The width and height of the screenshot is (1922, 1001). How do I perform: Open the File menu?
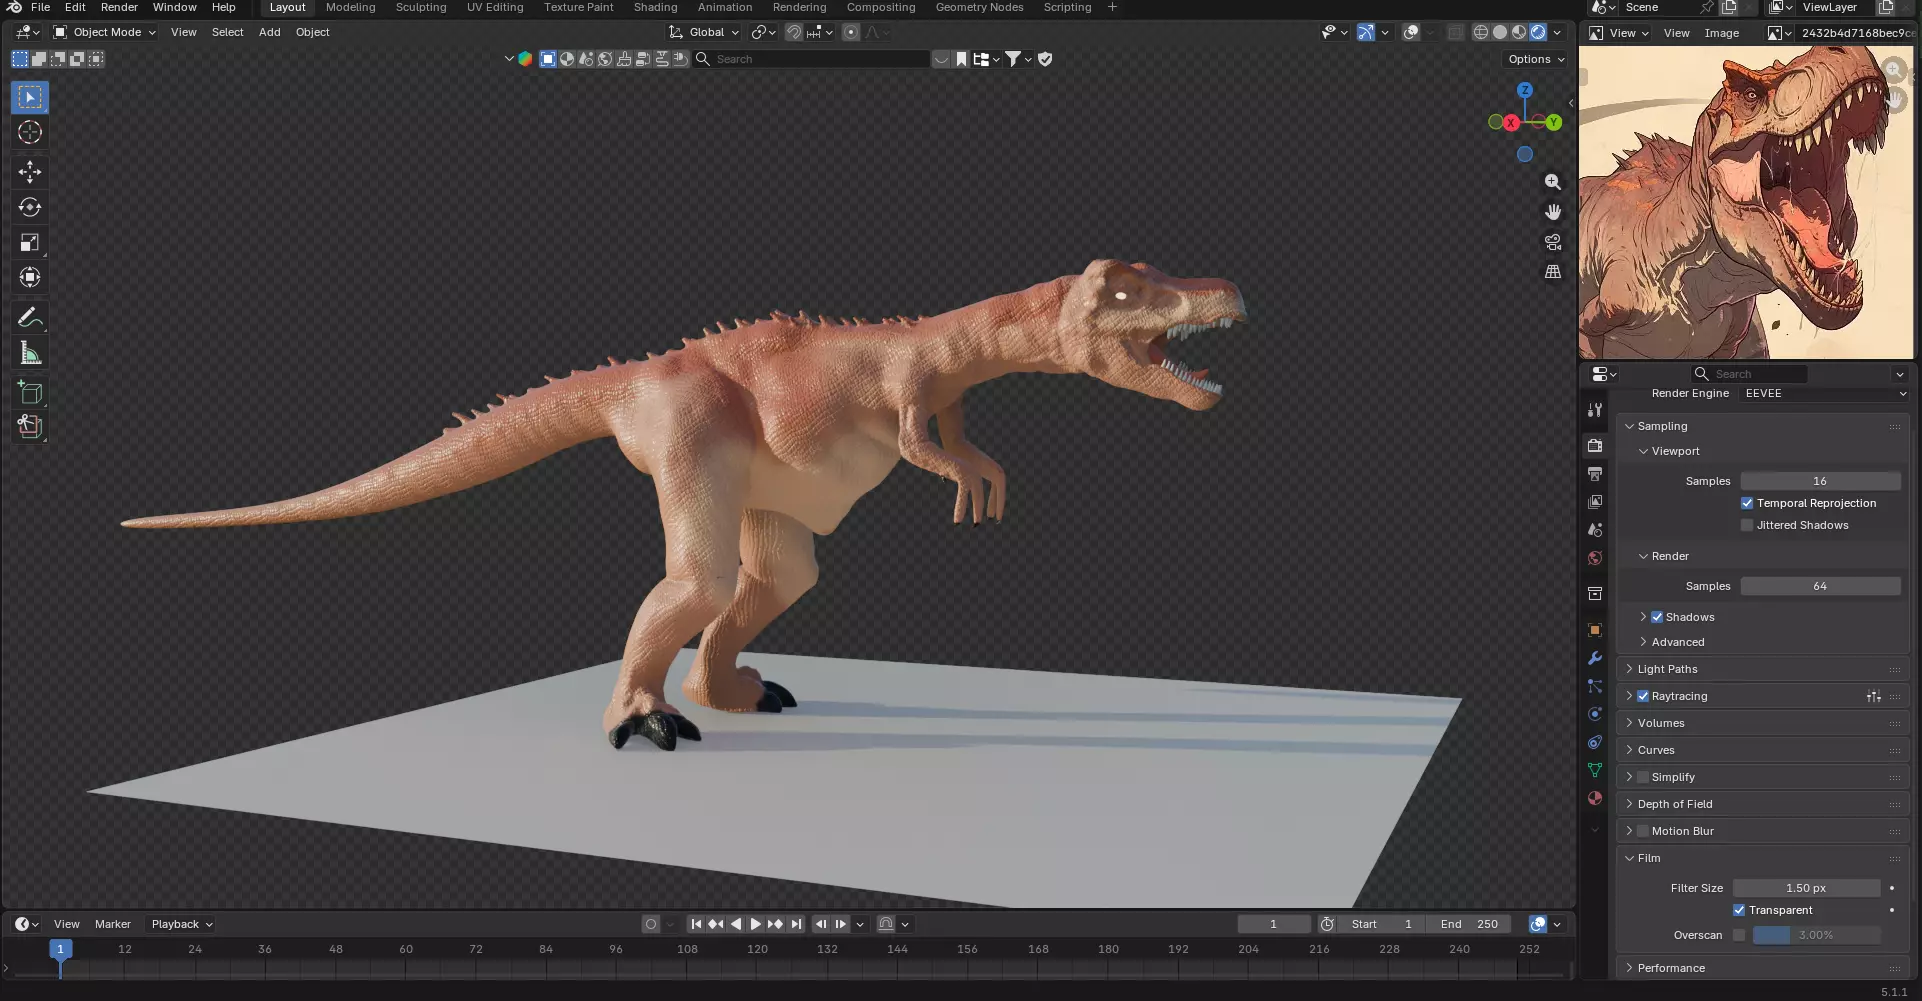click(41, 7)
